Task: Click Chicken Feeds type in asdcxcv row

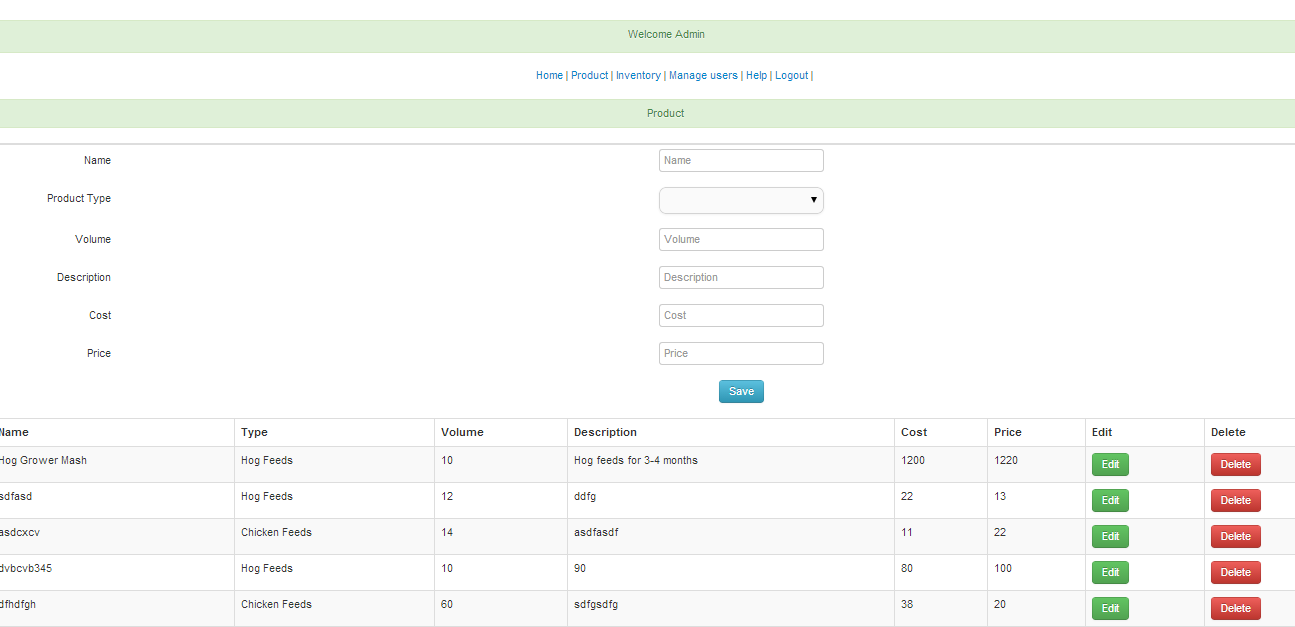Action: [276, 532]
